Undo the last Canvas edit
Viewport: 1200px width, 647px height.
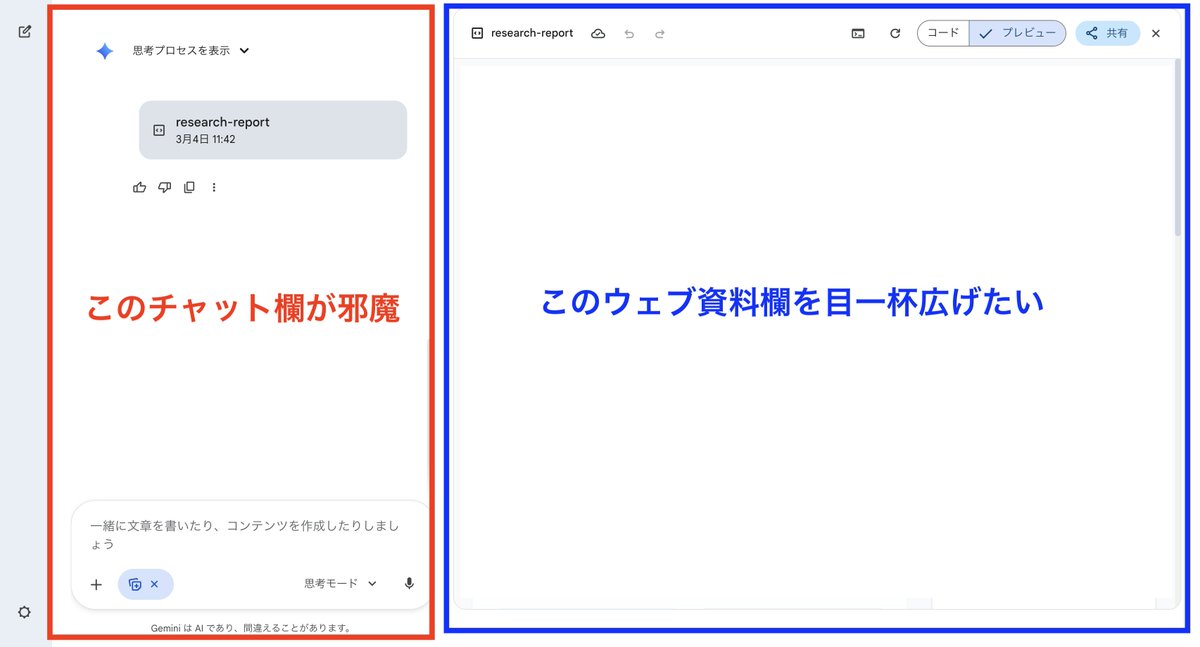click(x=629, y=33)
